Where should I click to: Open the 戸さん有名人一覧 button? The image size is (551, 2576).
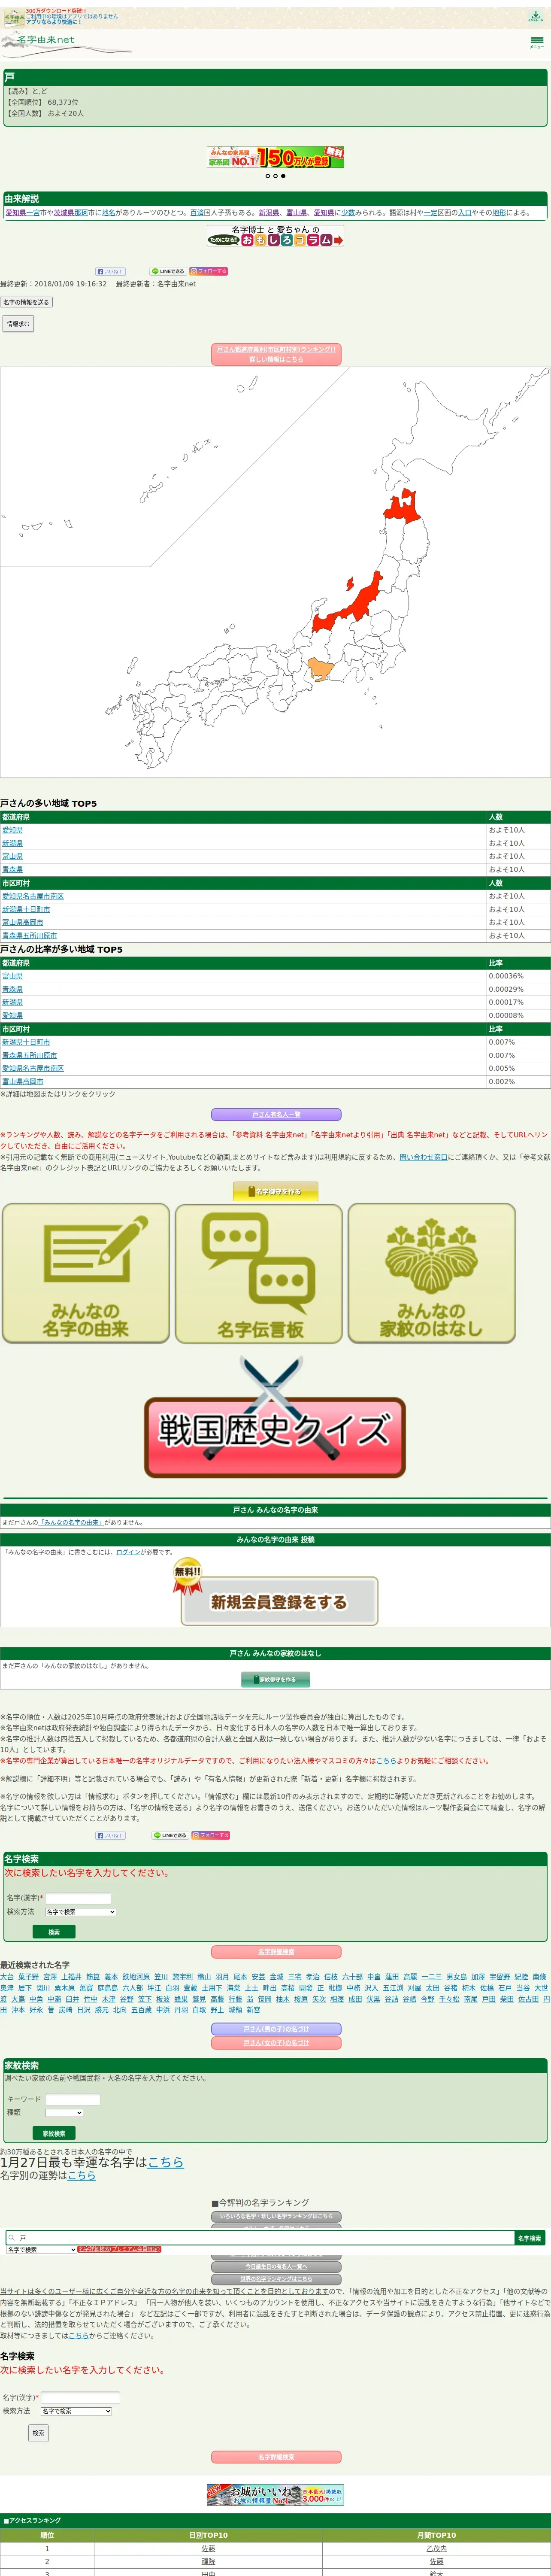click(276, 1114)
